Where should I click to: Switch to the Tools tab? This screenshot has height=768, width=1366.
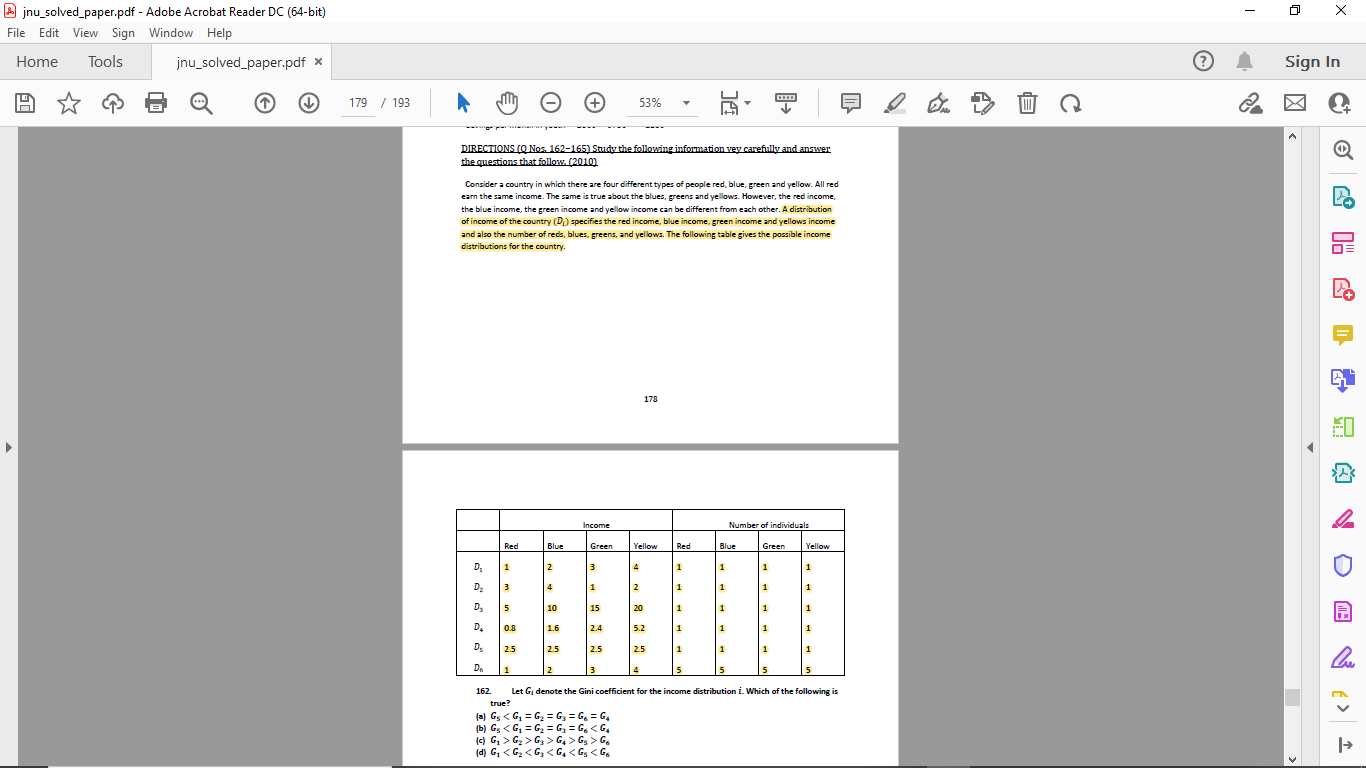(x=105, y=61)
